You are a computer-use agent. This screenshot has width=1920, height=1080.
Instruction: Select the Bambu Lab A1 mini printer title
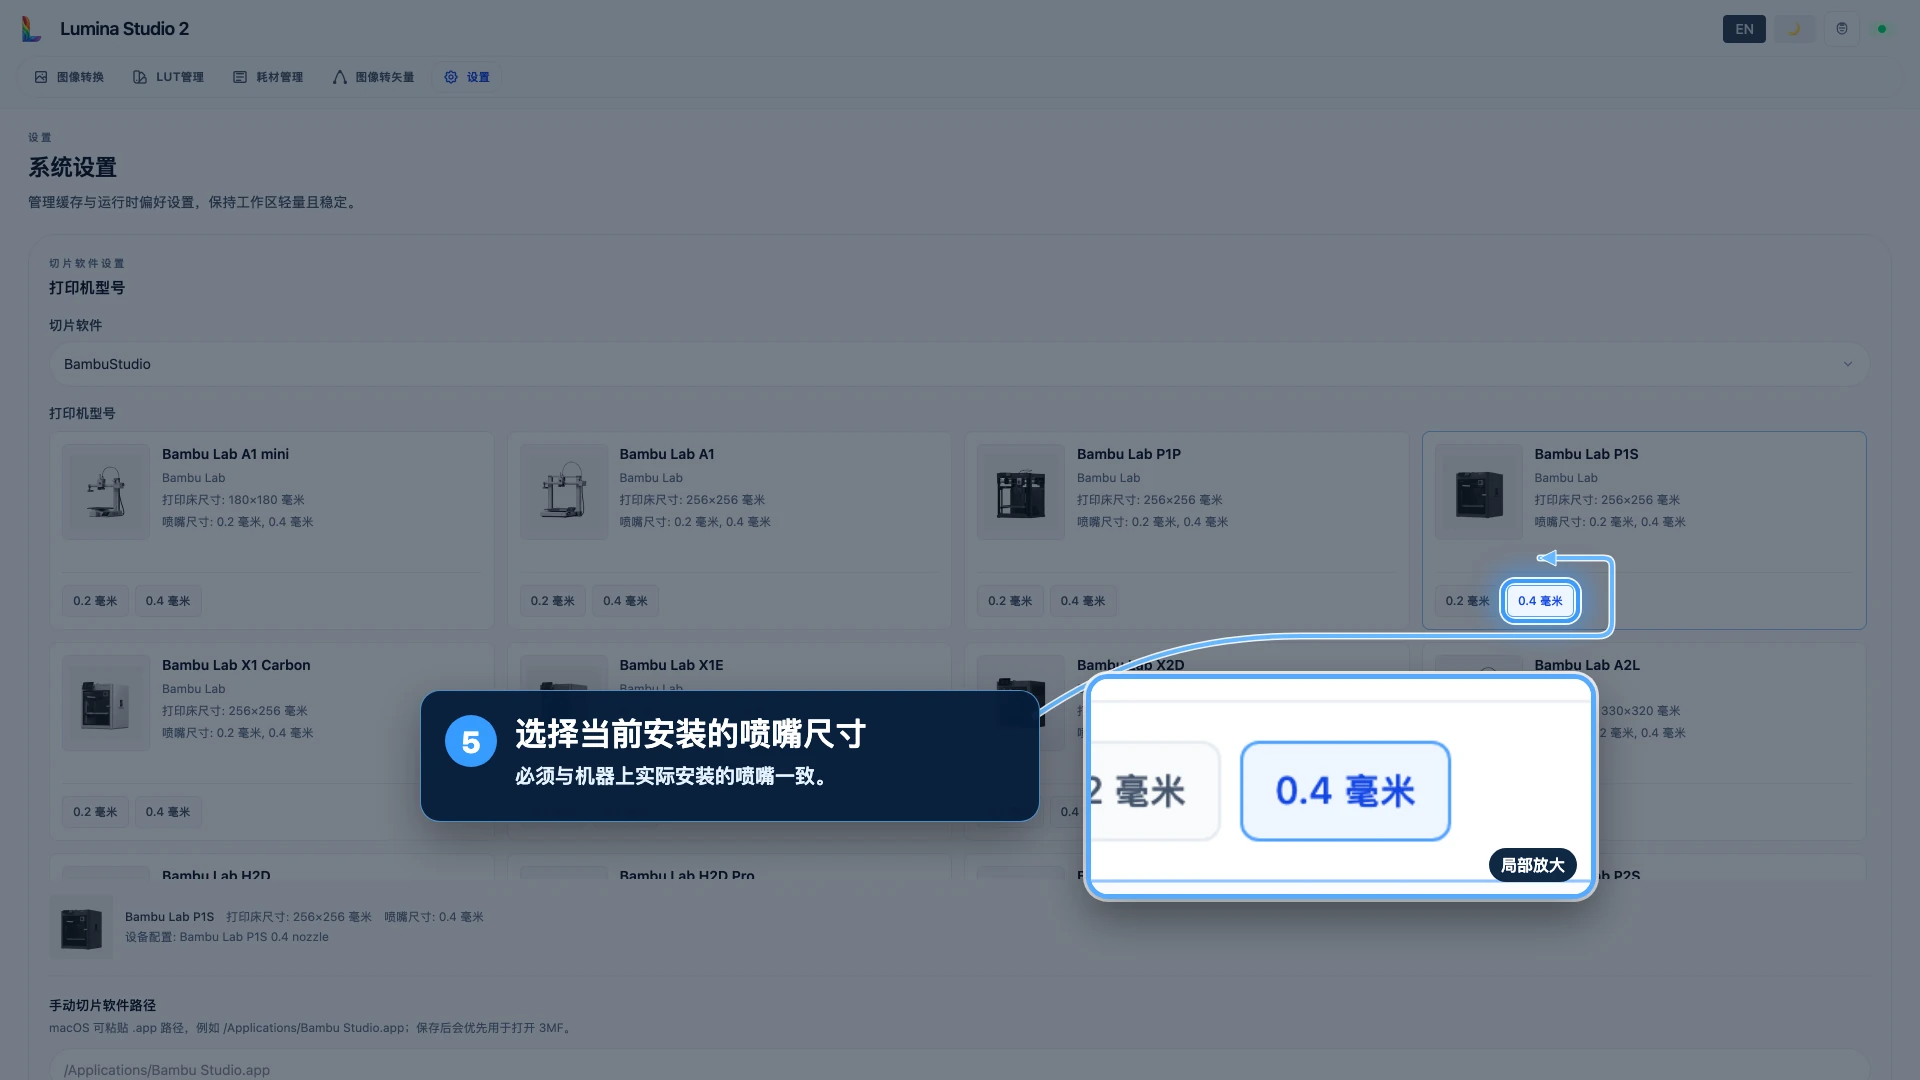[225, 454]
